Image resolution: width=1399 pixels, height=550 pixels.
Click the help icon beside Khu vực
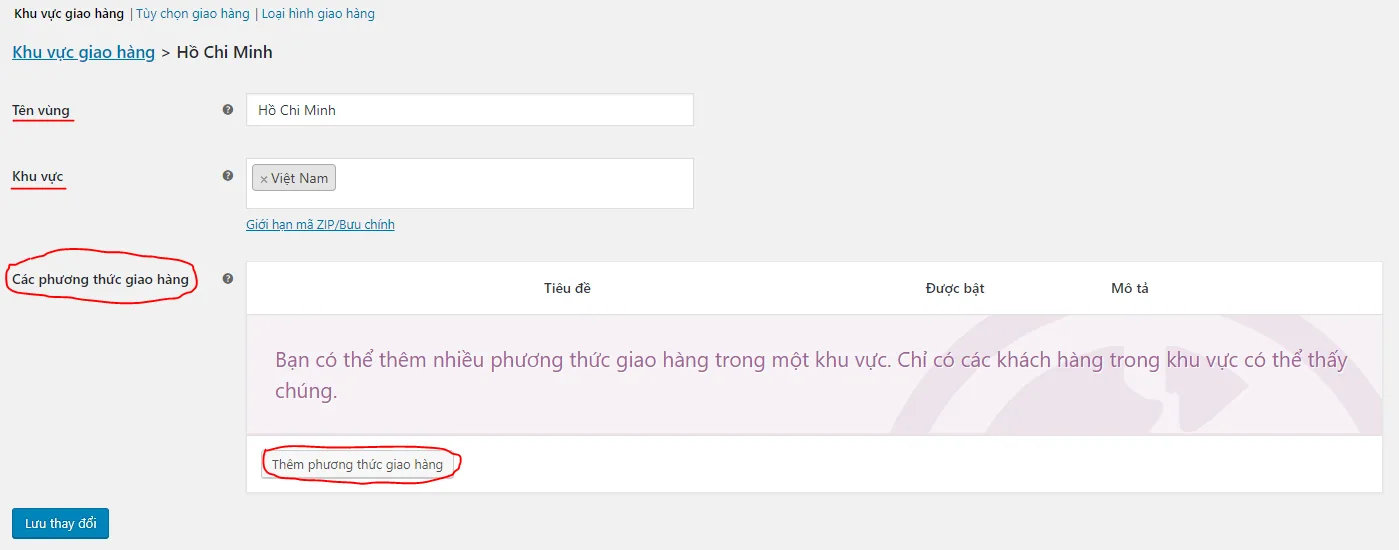[228, 175]
